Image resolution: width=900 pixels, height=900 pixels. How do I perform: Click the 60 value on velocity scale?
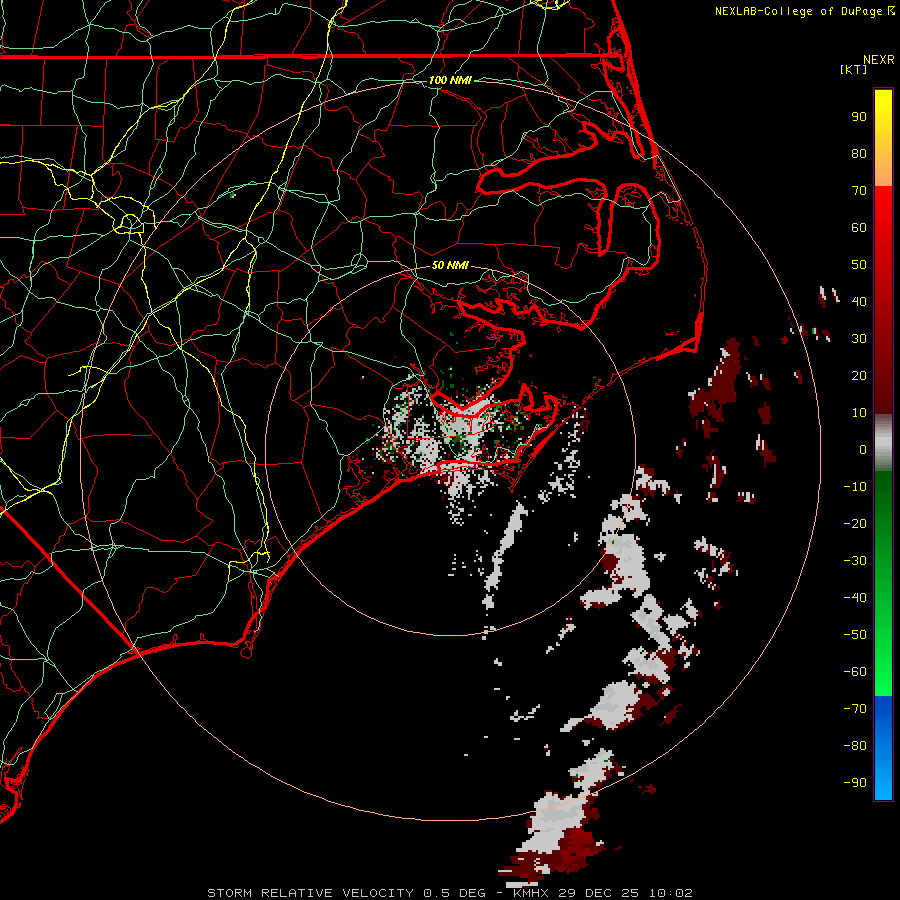859,227
